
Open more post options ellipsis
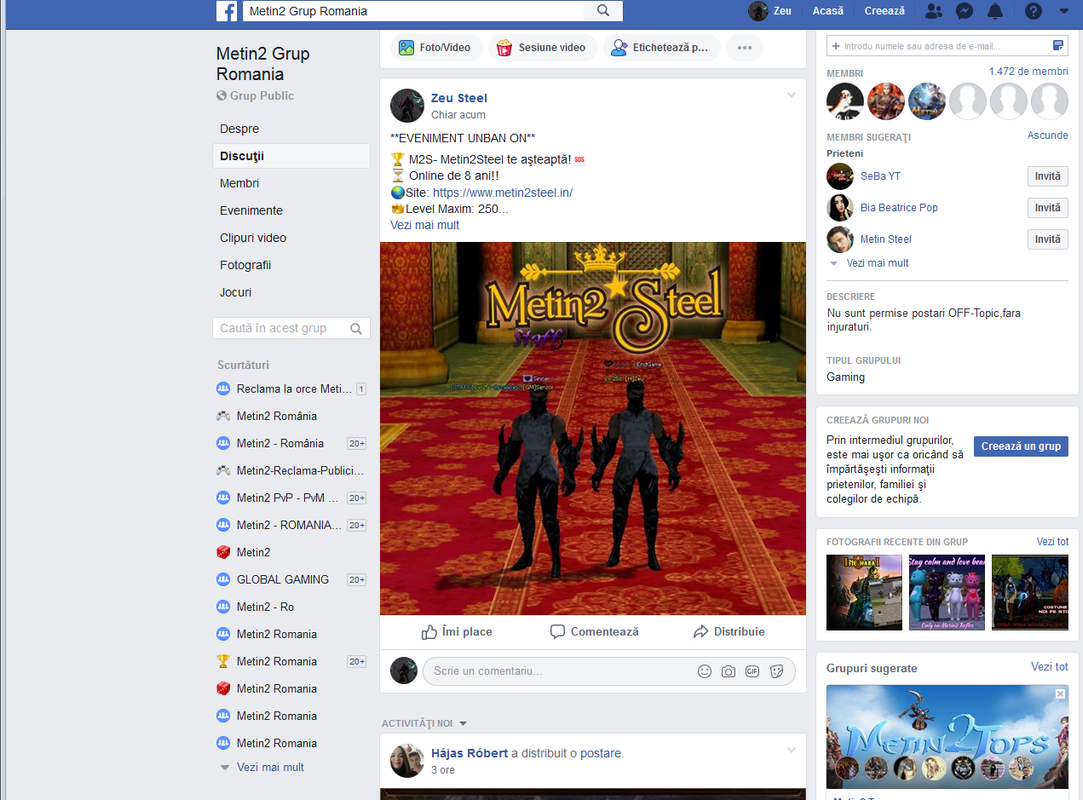tap(744, 48)
